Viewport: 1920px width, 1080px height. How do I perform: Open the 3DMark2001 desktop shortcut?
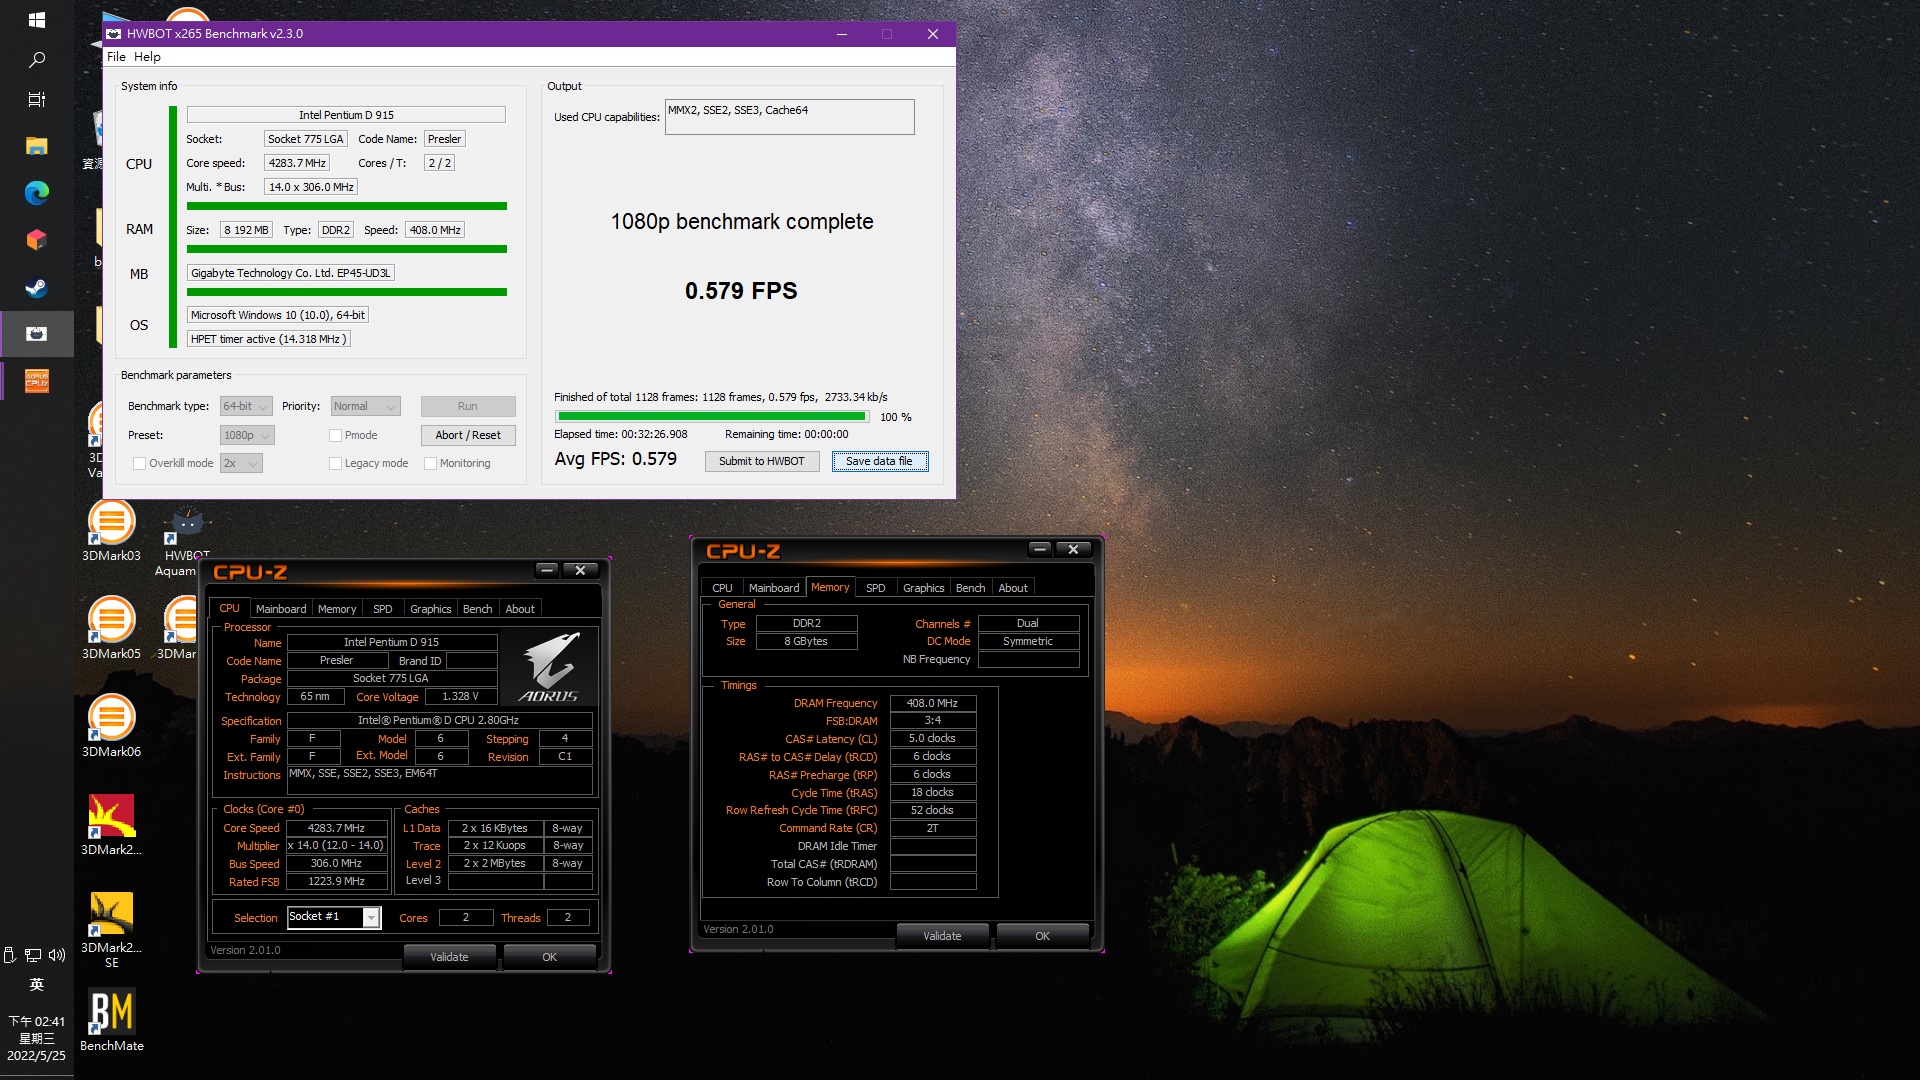click(x=111, y=825)
